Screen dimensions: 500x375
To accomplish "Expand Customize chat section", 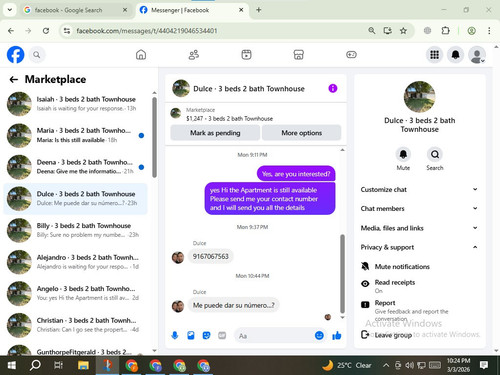I will point(419,189).
